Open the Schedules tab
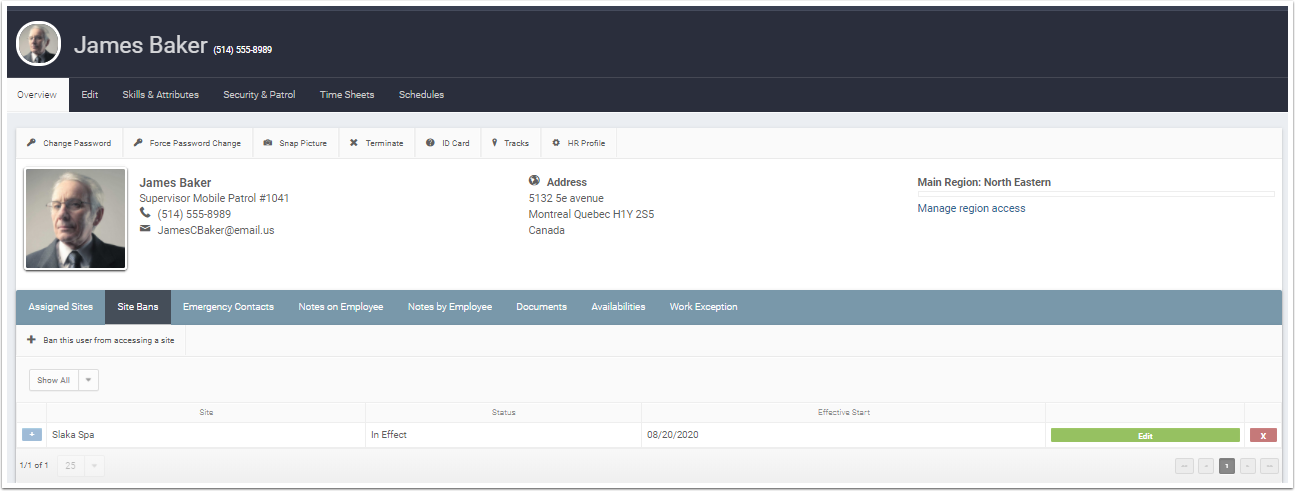 [x=421, y=95]
